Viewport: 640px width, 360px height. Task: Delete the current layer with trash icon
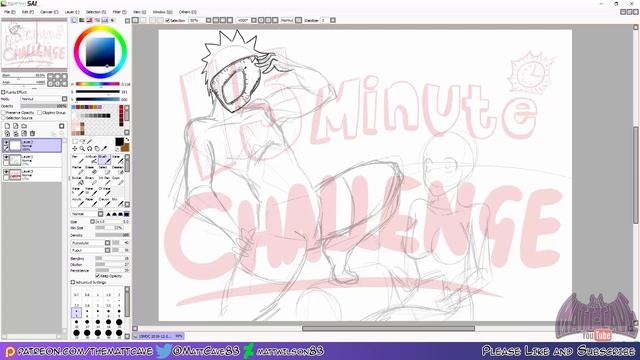point(32,133)
